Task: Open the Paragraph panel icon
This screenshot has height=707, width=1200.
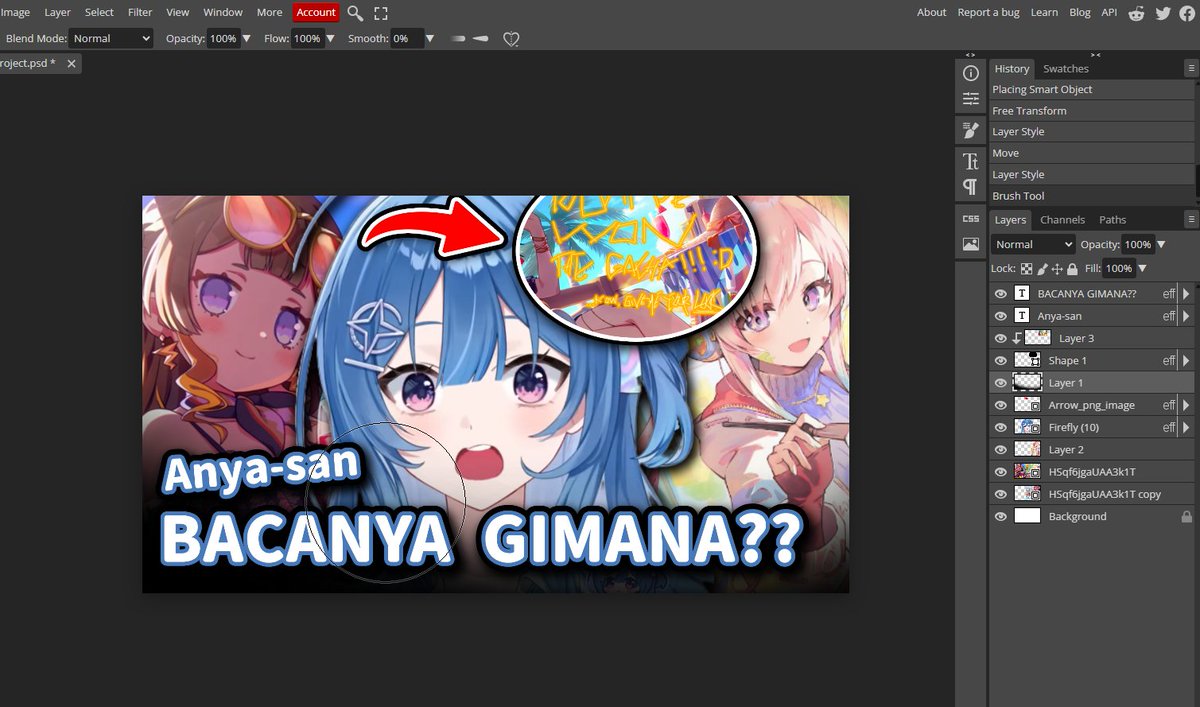Action: pos(971,187)
